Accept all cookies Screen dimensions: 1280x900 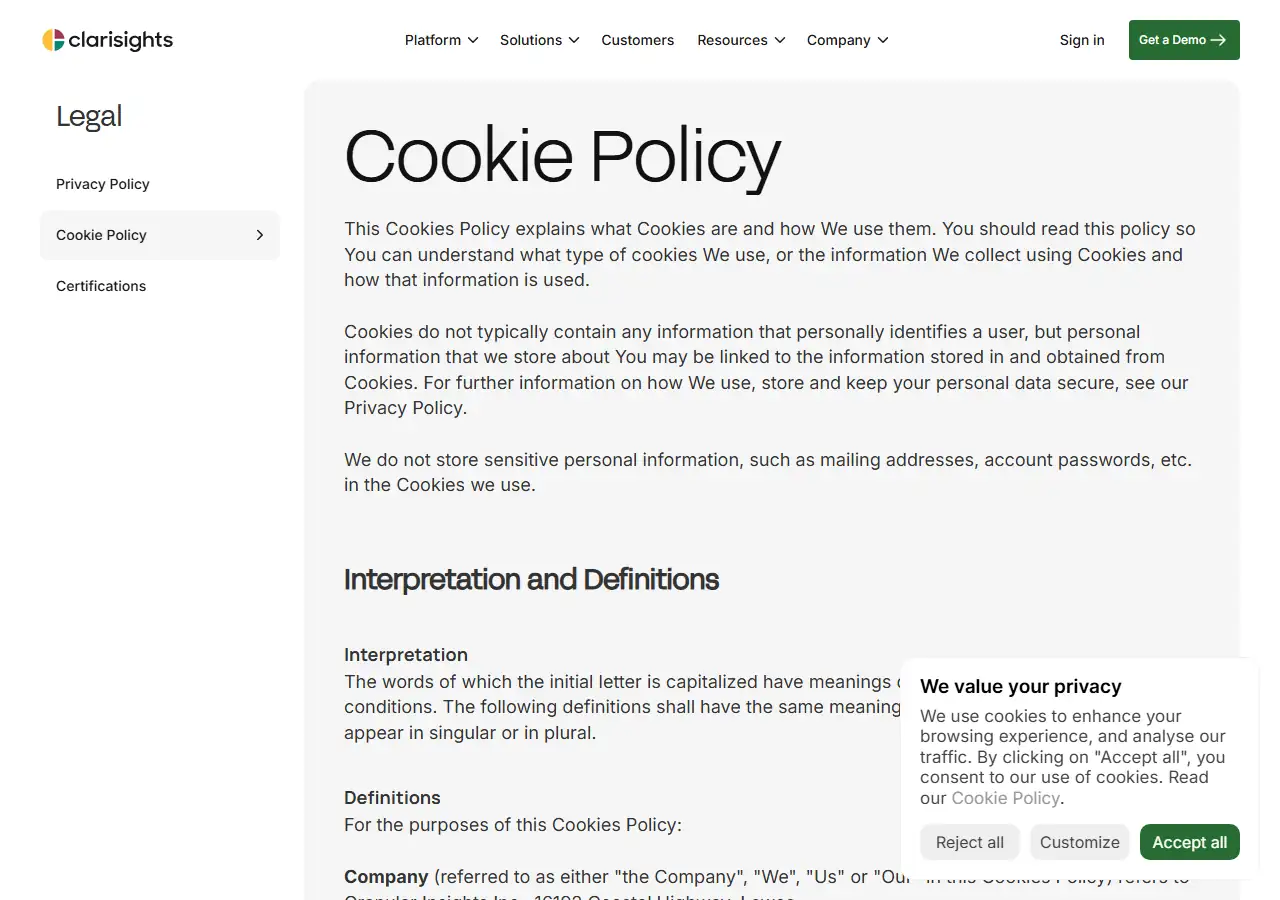[x=1189, y=842]
